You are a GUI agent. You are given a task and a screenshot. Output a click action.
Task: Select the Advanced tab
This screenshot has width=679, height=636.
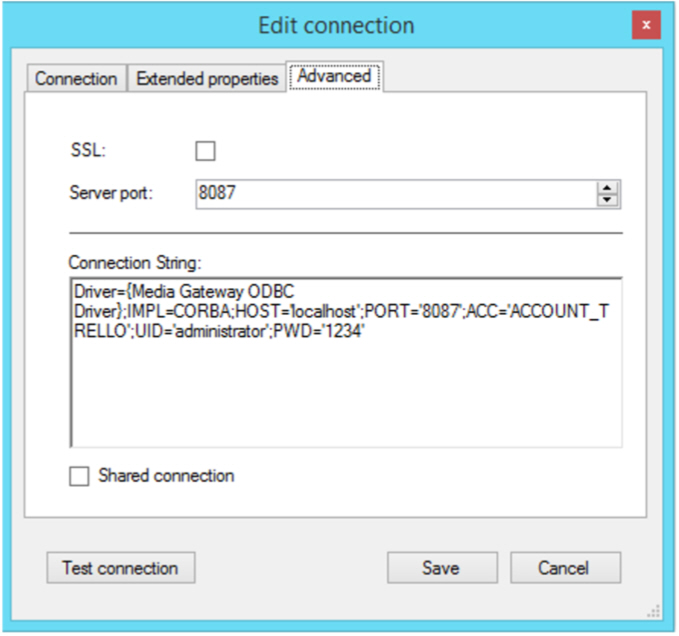point(334,77)
